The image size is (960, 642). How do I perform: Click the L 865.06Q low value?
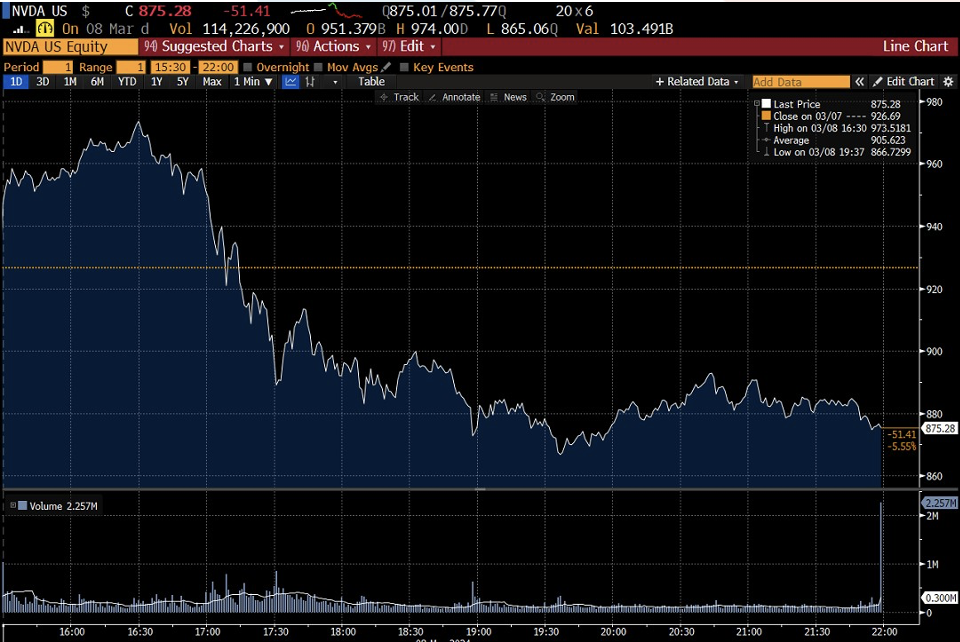522,29
